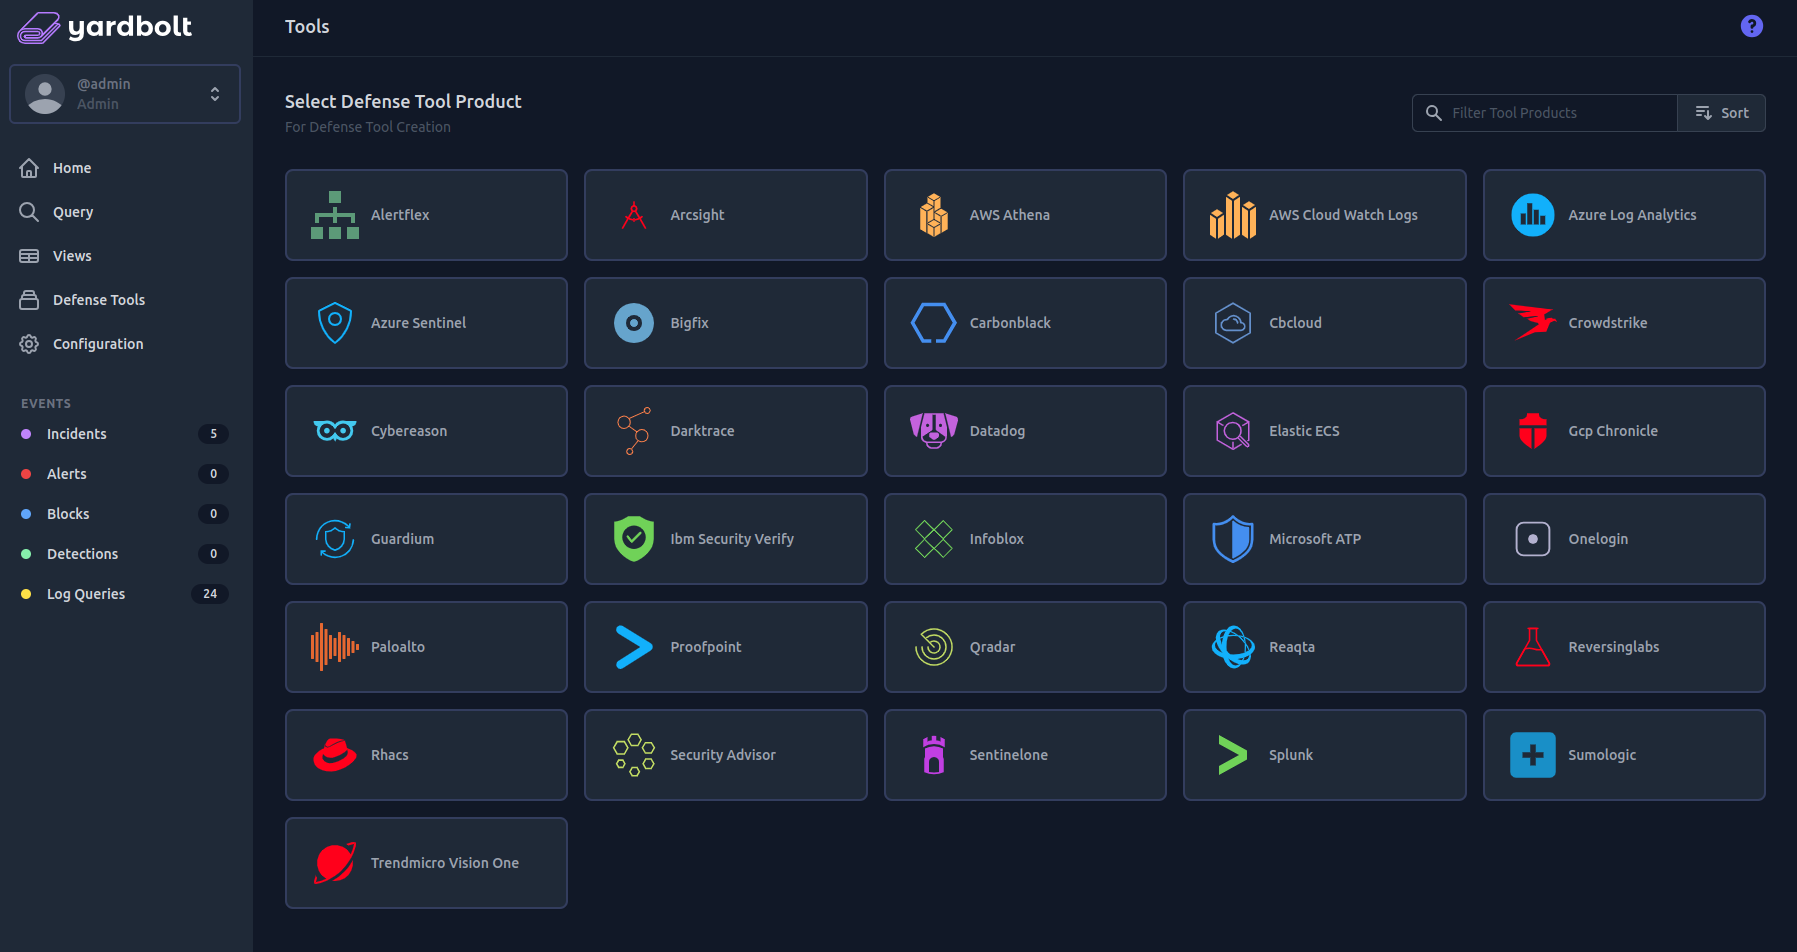Click the Sumologic blue plus icon
This screenshot has width=1797, height=952.
coord(1533,755)
